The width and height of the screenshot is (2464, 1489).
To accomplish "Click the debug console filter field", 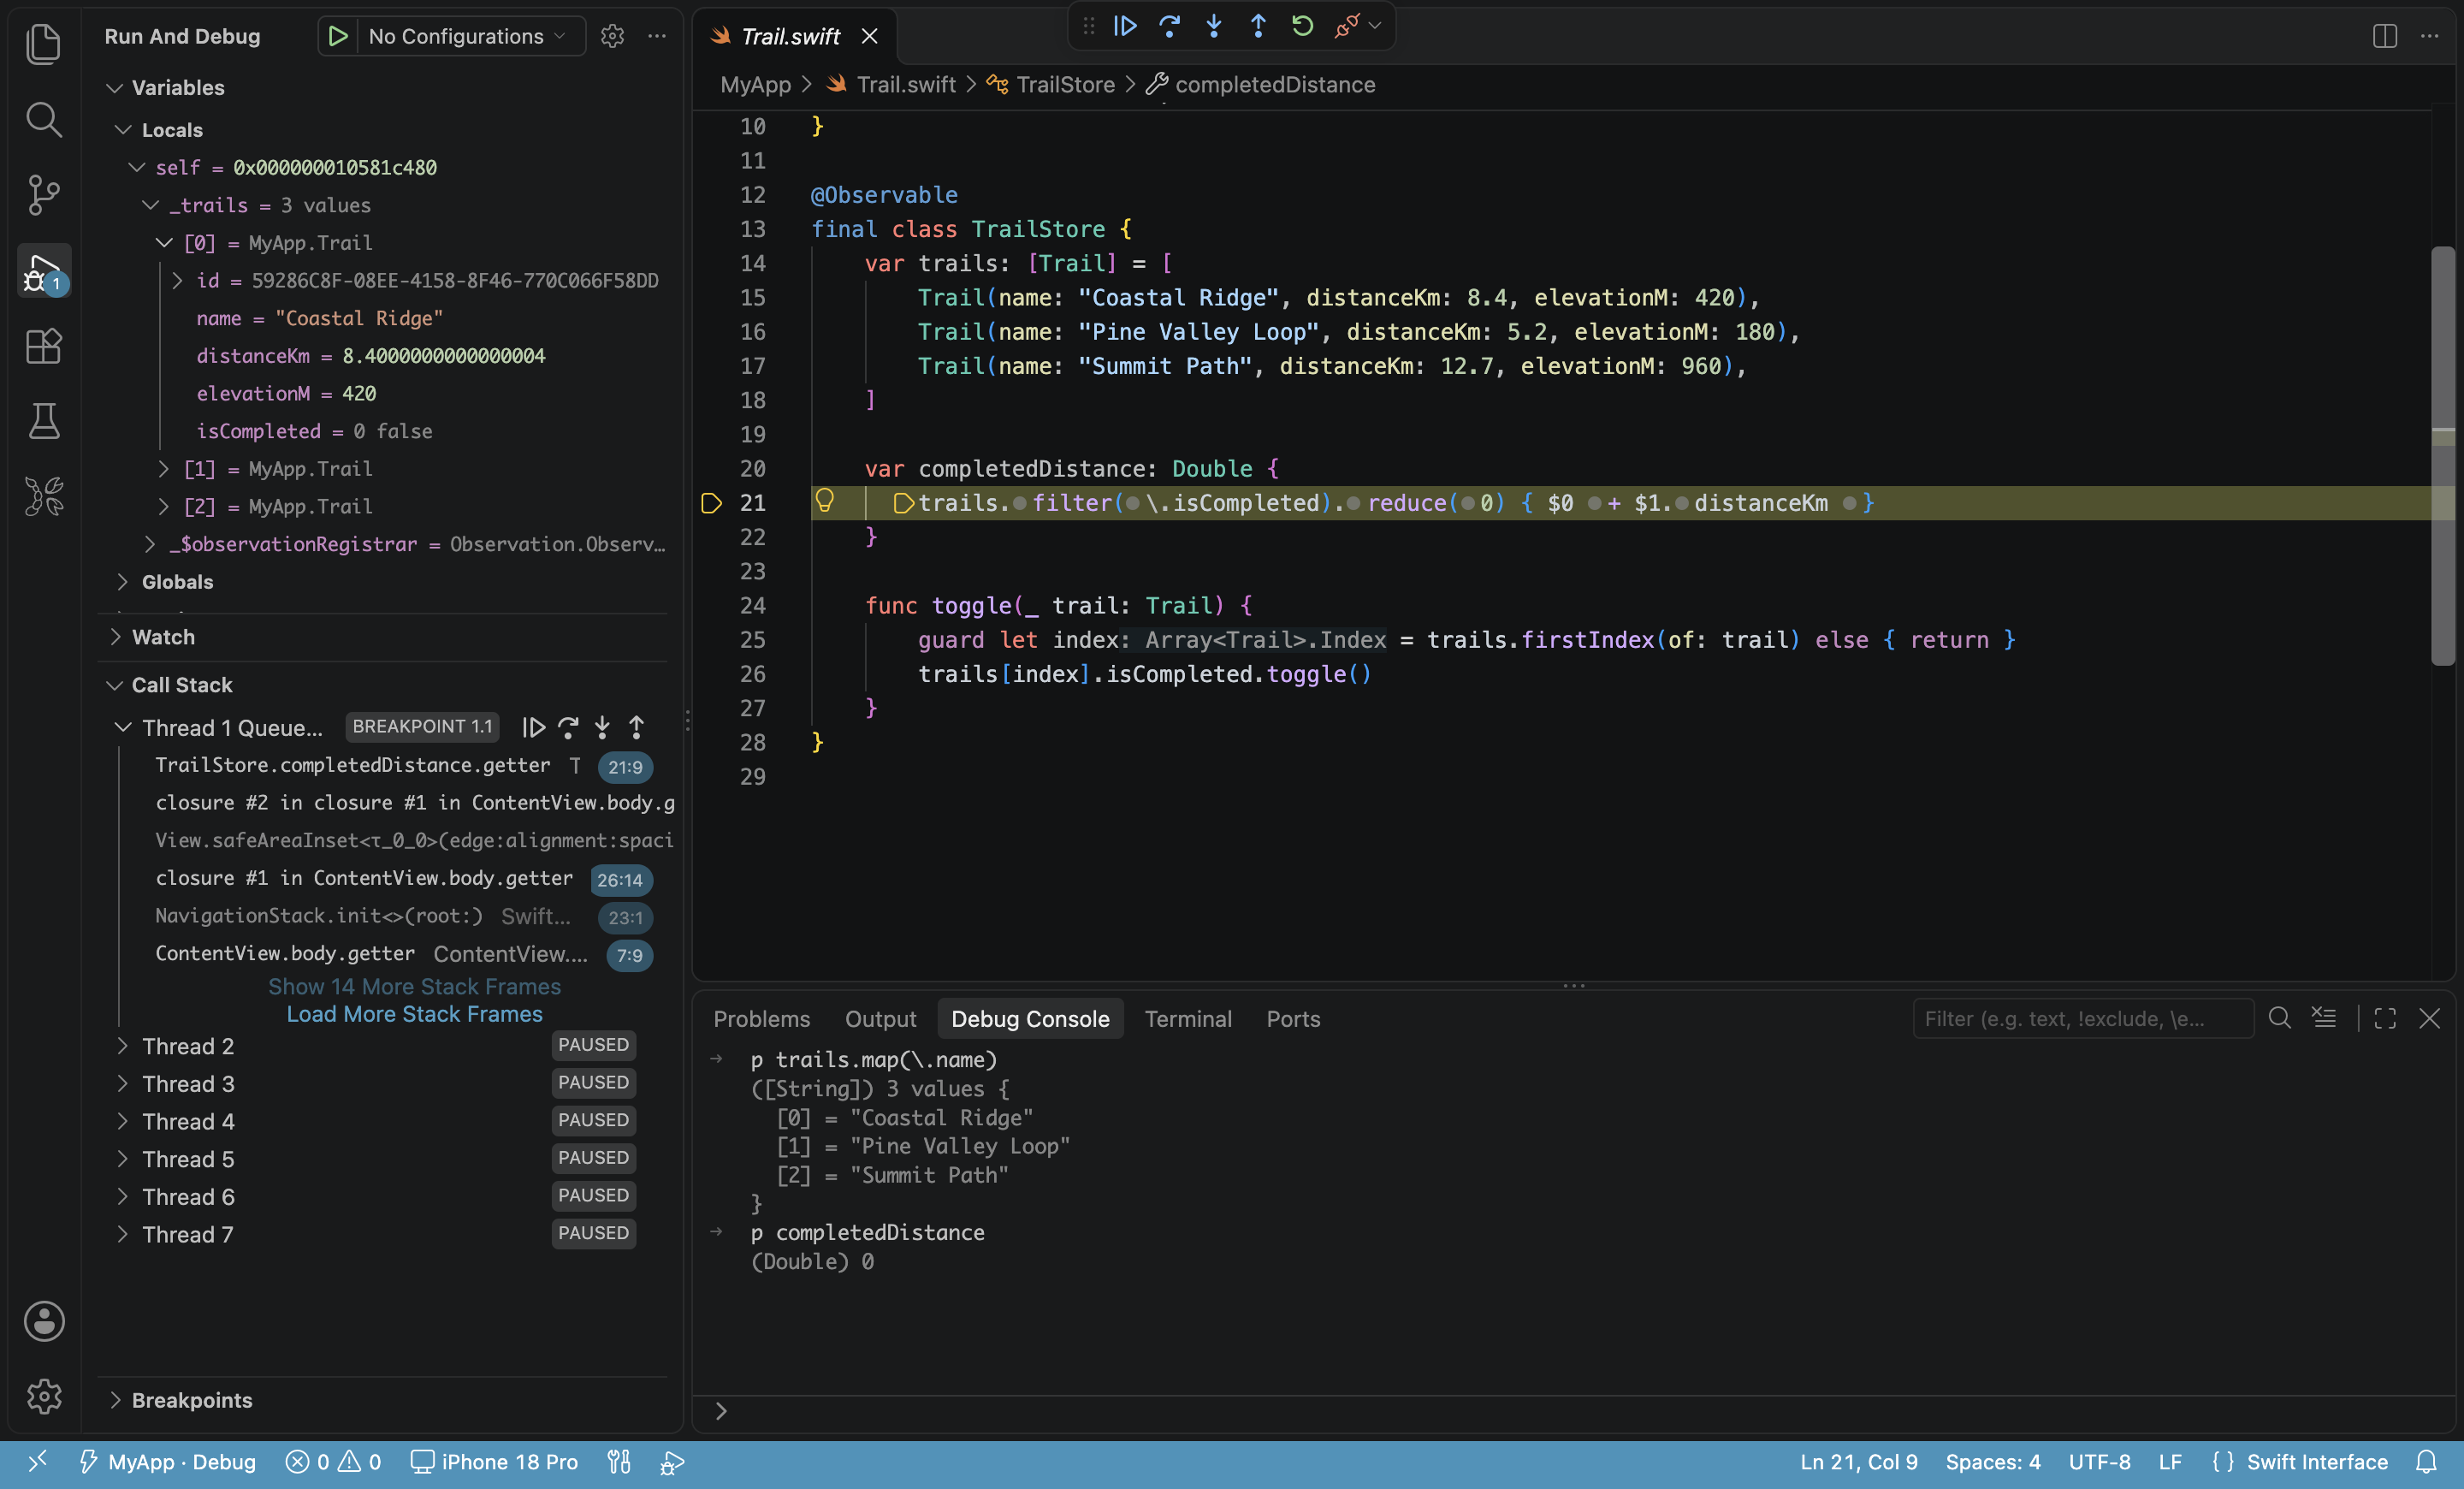I will 2082,1018.
